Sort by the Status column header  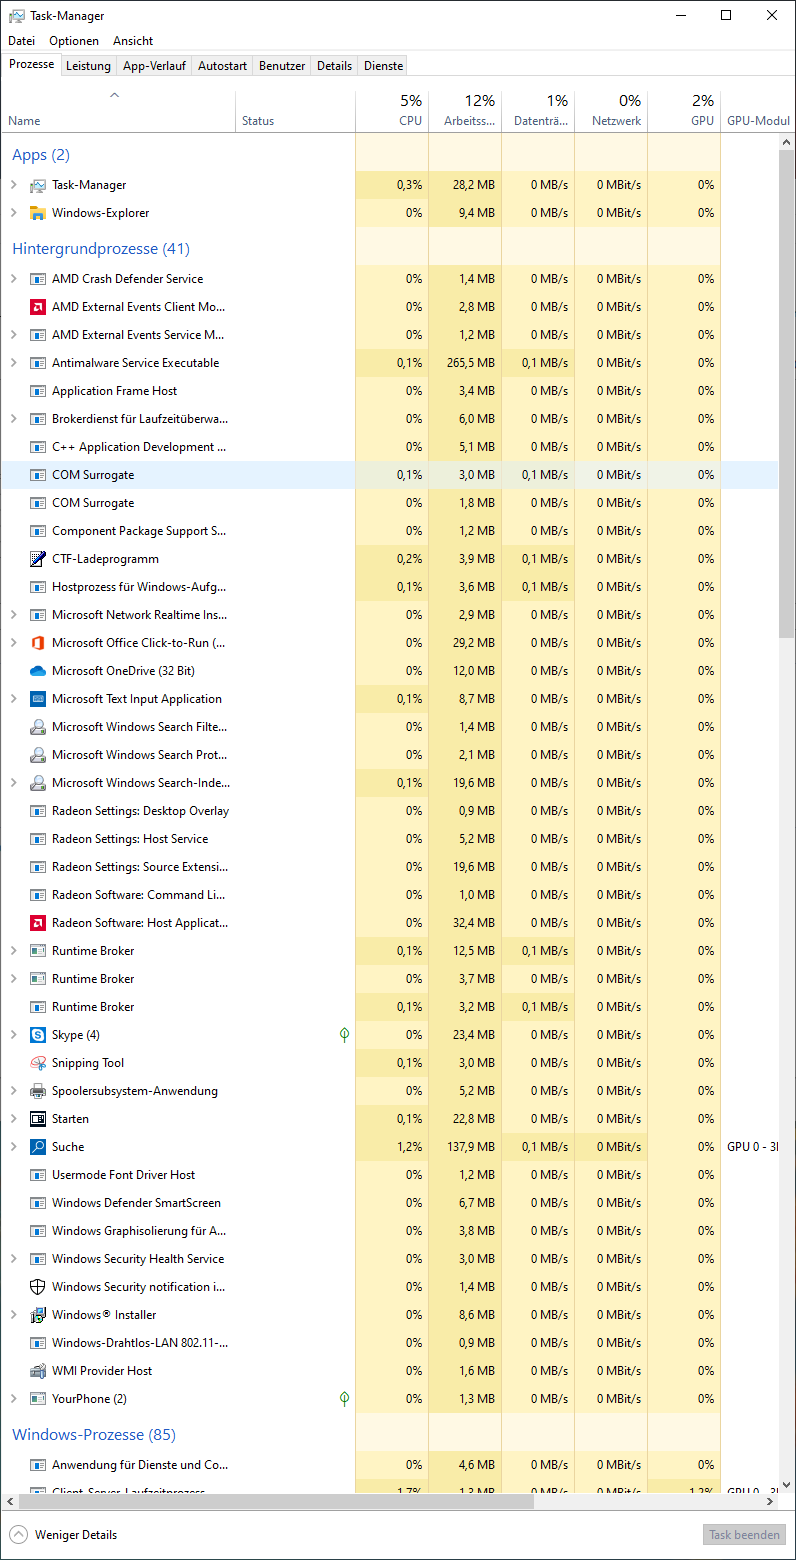(x=295, y=111)
